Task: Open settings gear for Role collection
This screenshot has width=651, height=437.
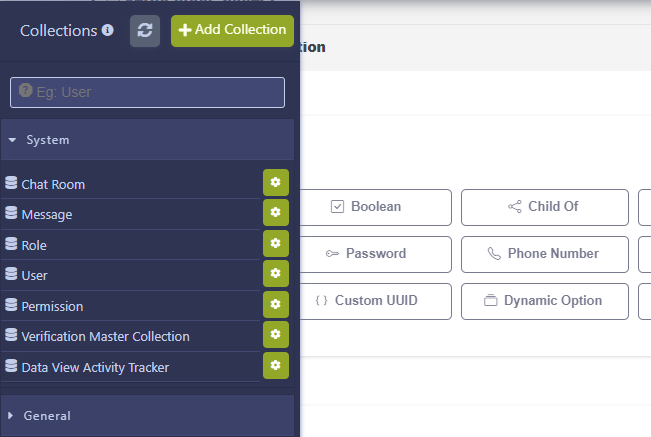Action: [275, 244]
